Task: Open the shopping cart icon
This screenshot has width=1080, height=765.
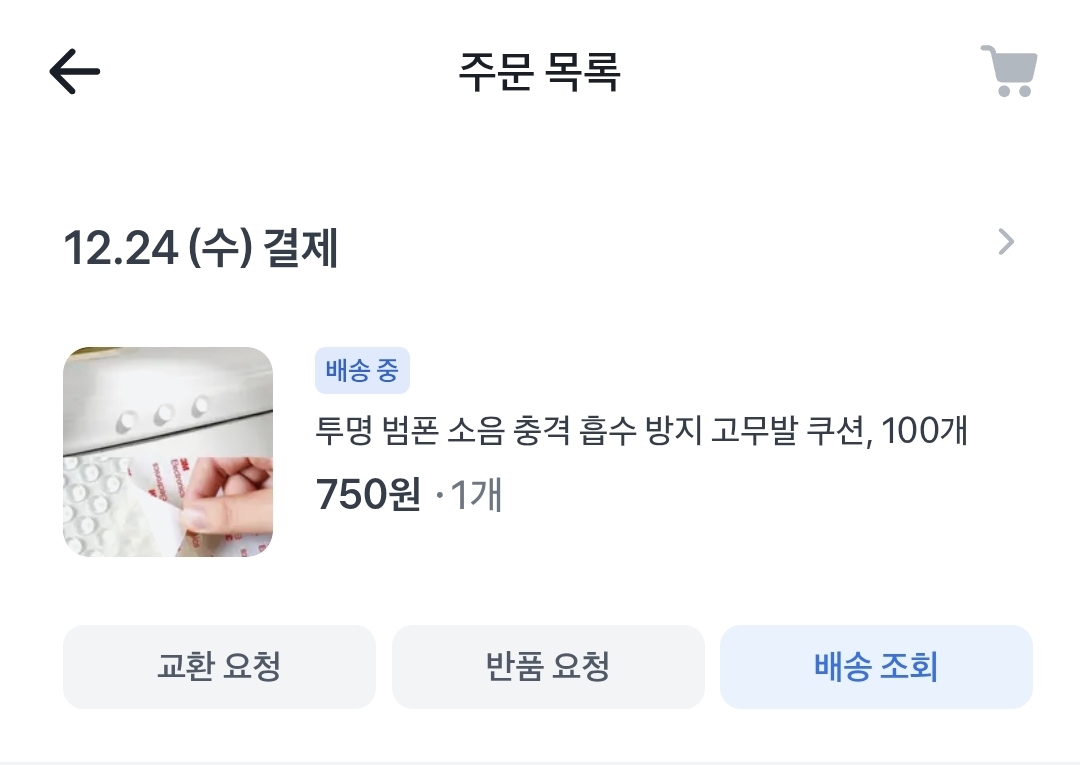Action: click(x=1009, y=71)
